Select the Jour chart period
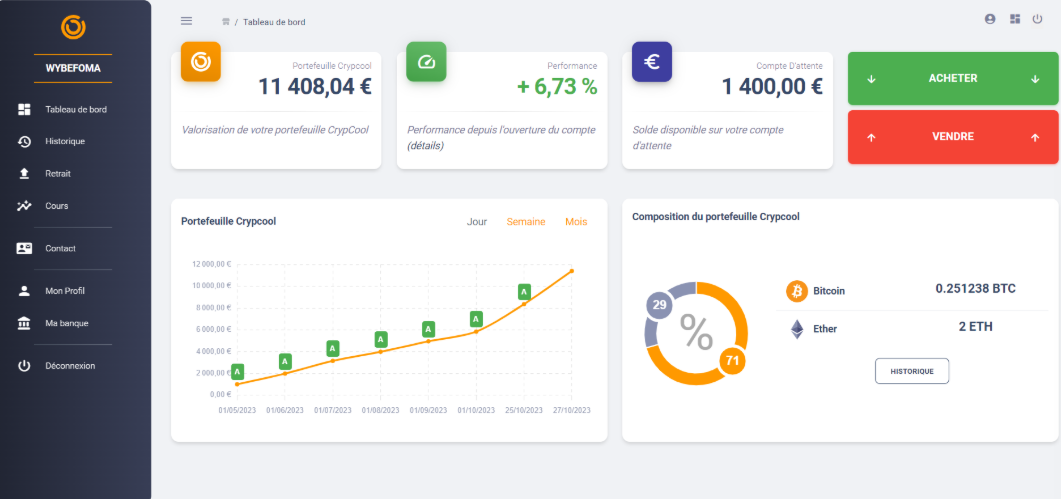This screenshot has width=1061, height=499. coord(477,222)
